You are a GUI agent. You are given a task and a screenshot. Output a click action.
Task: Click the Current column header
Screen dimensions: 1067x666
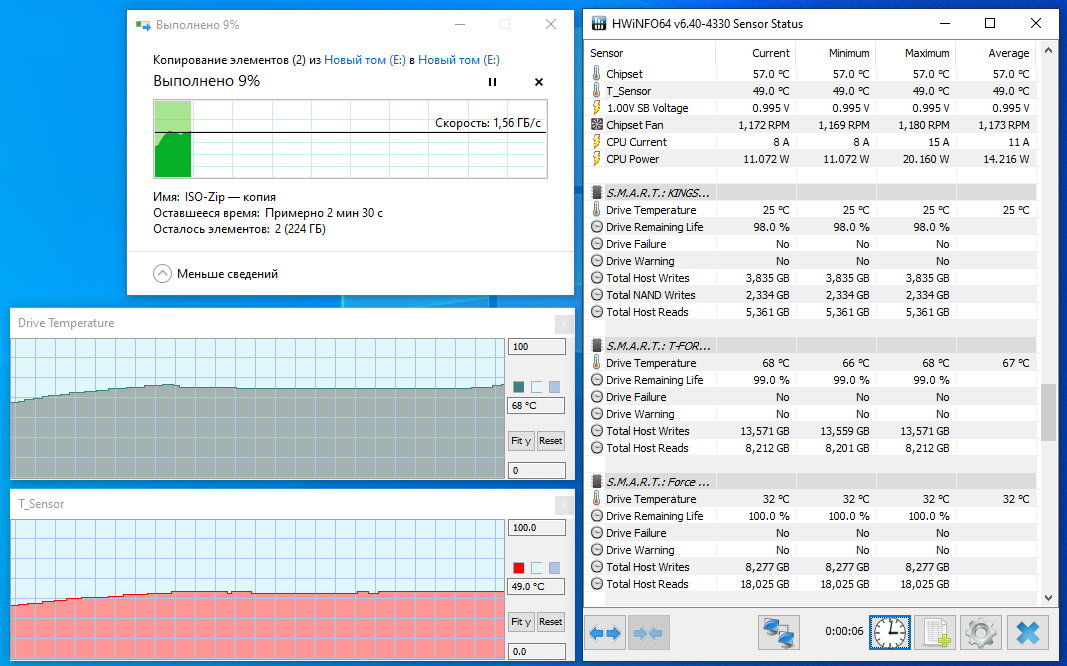click(755, 53)
